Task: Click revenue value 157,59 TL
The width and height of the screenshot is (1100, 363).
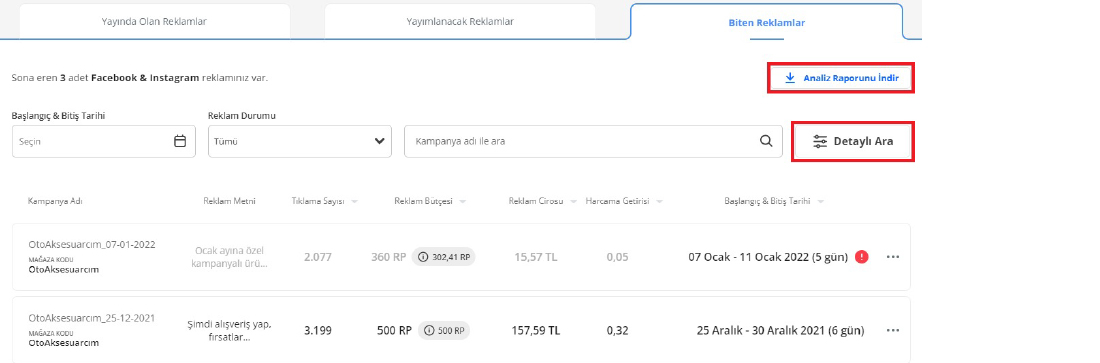Action: pyautogui.click(x=535, y=330)
